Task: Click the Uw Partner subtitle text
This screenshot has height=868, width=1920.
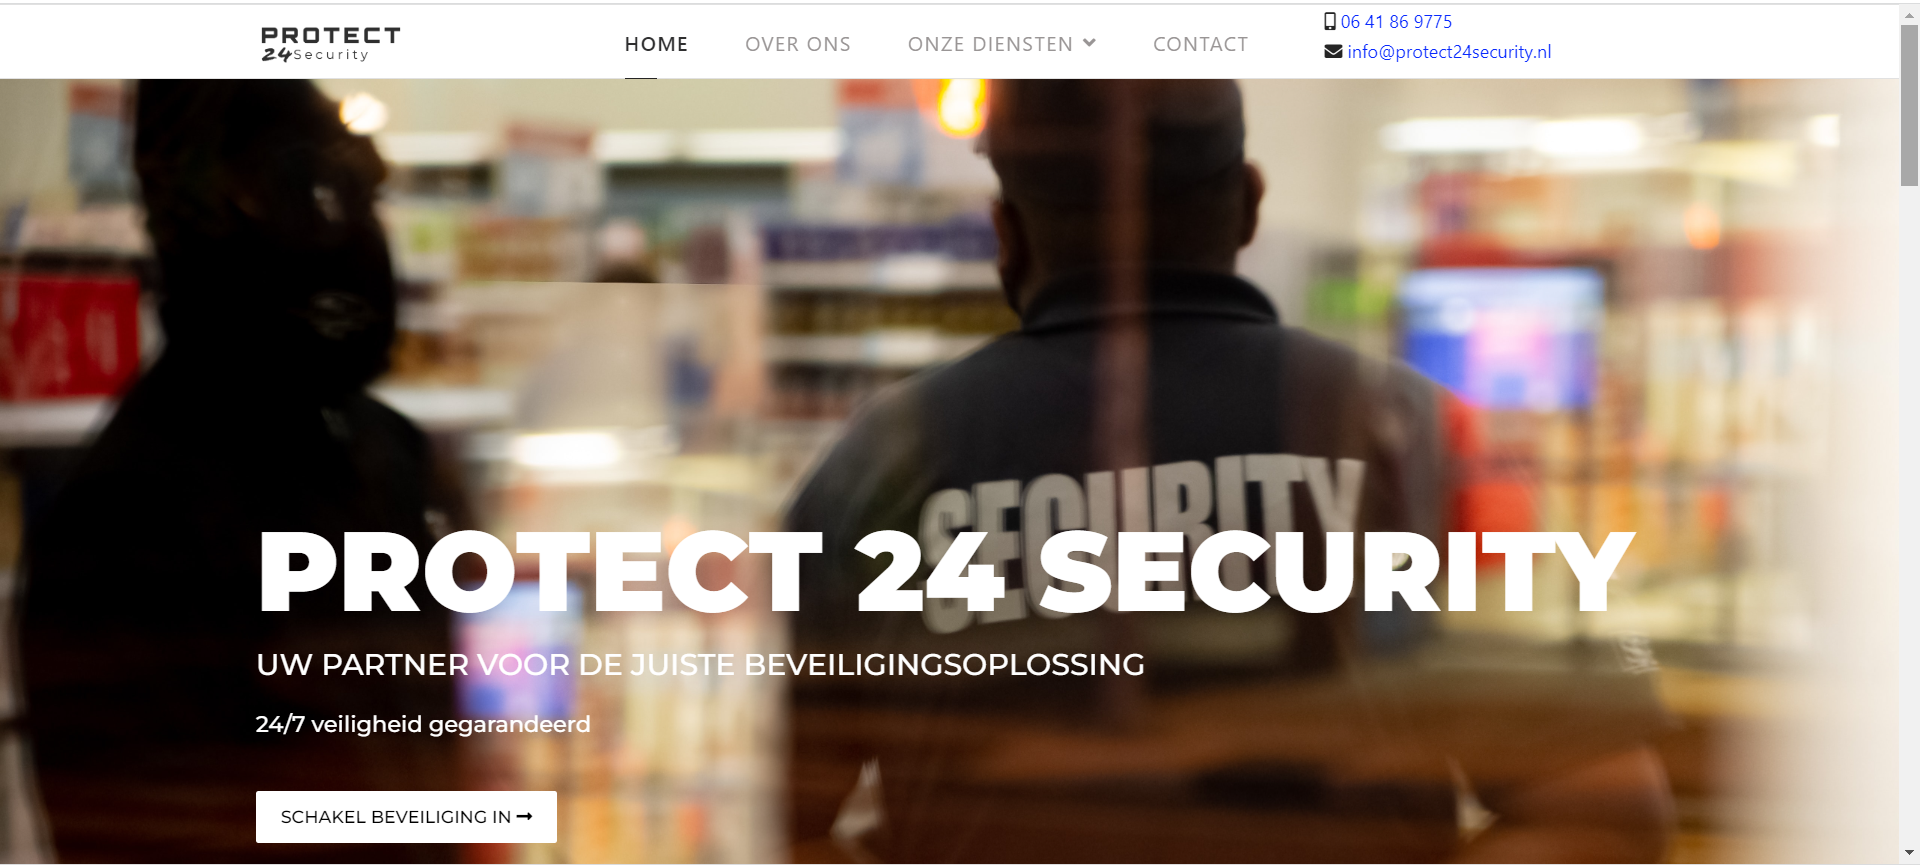Action: [700, 664]
